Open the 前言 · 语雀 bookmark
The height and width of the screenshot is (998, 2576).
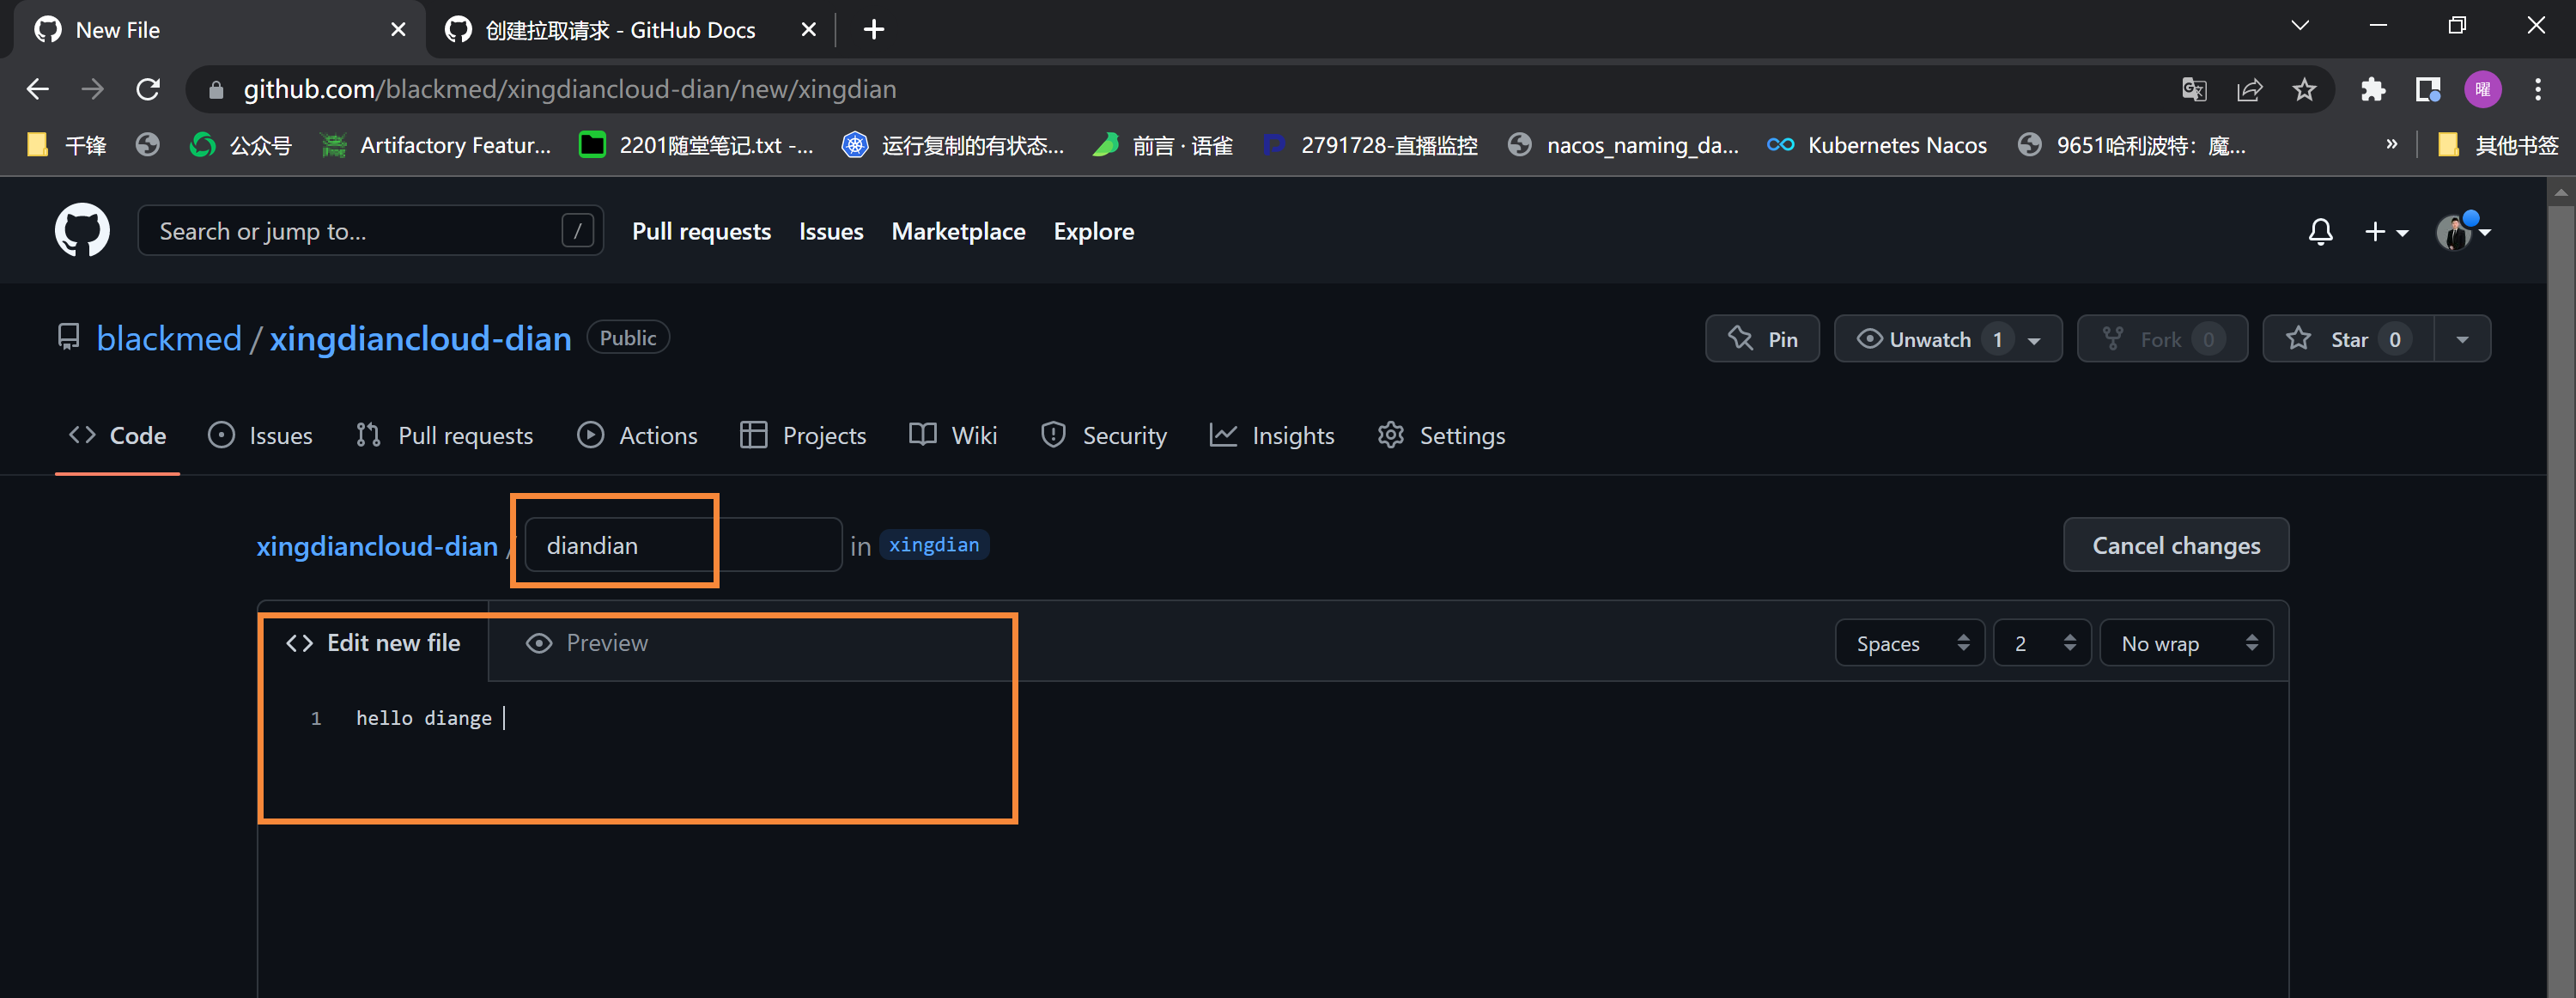tap(1163, 145)
